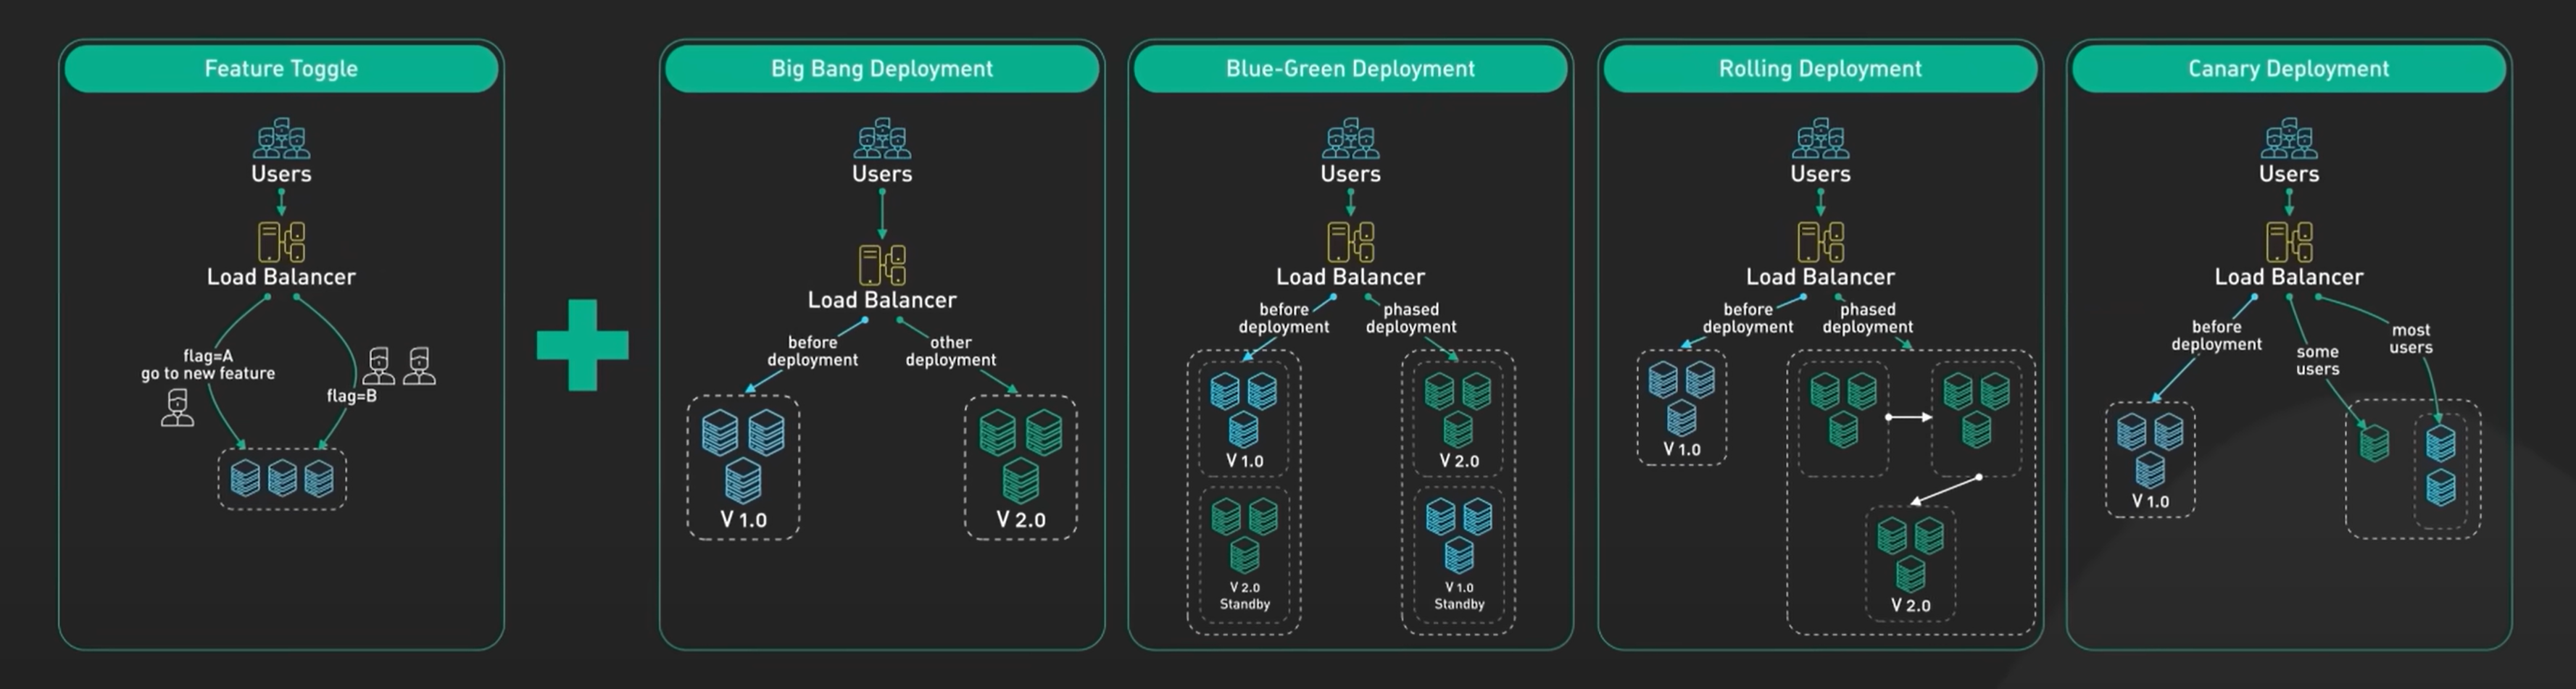Click 'V 1.0 Standby' label text
The image size is (2576, 689).
[1459, 595]
